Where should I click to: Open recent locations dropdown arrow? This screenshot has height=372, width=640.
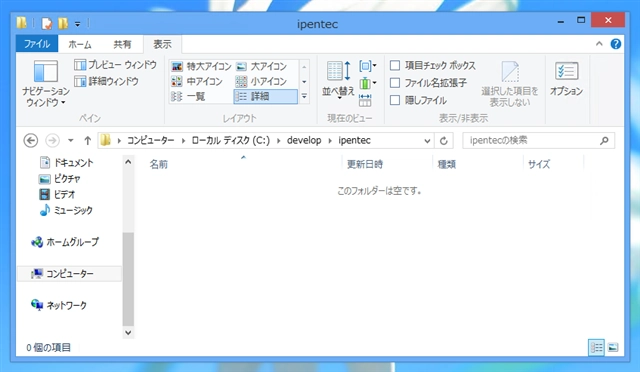click(x=71, y=140)
